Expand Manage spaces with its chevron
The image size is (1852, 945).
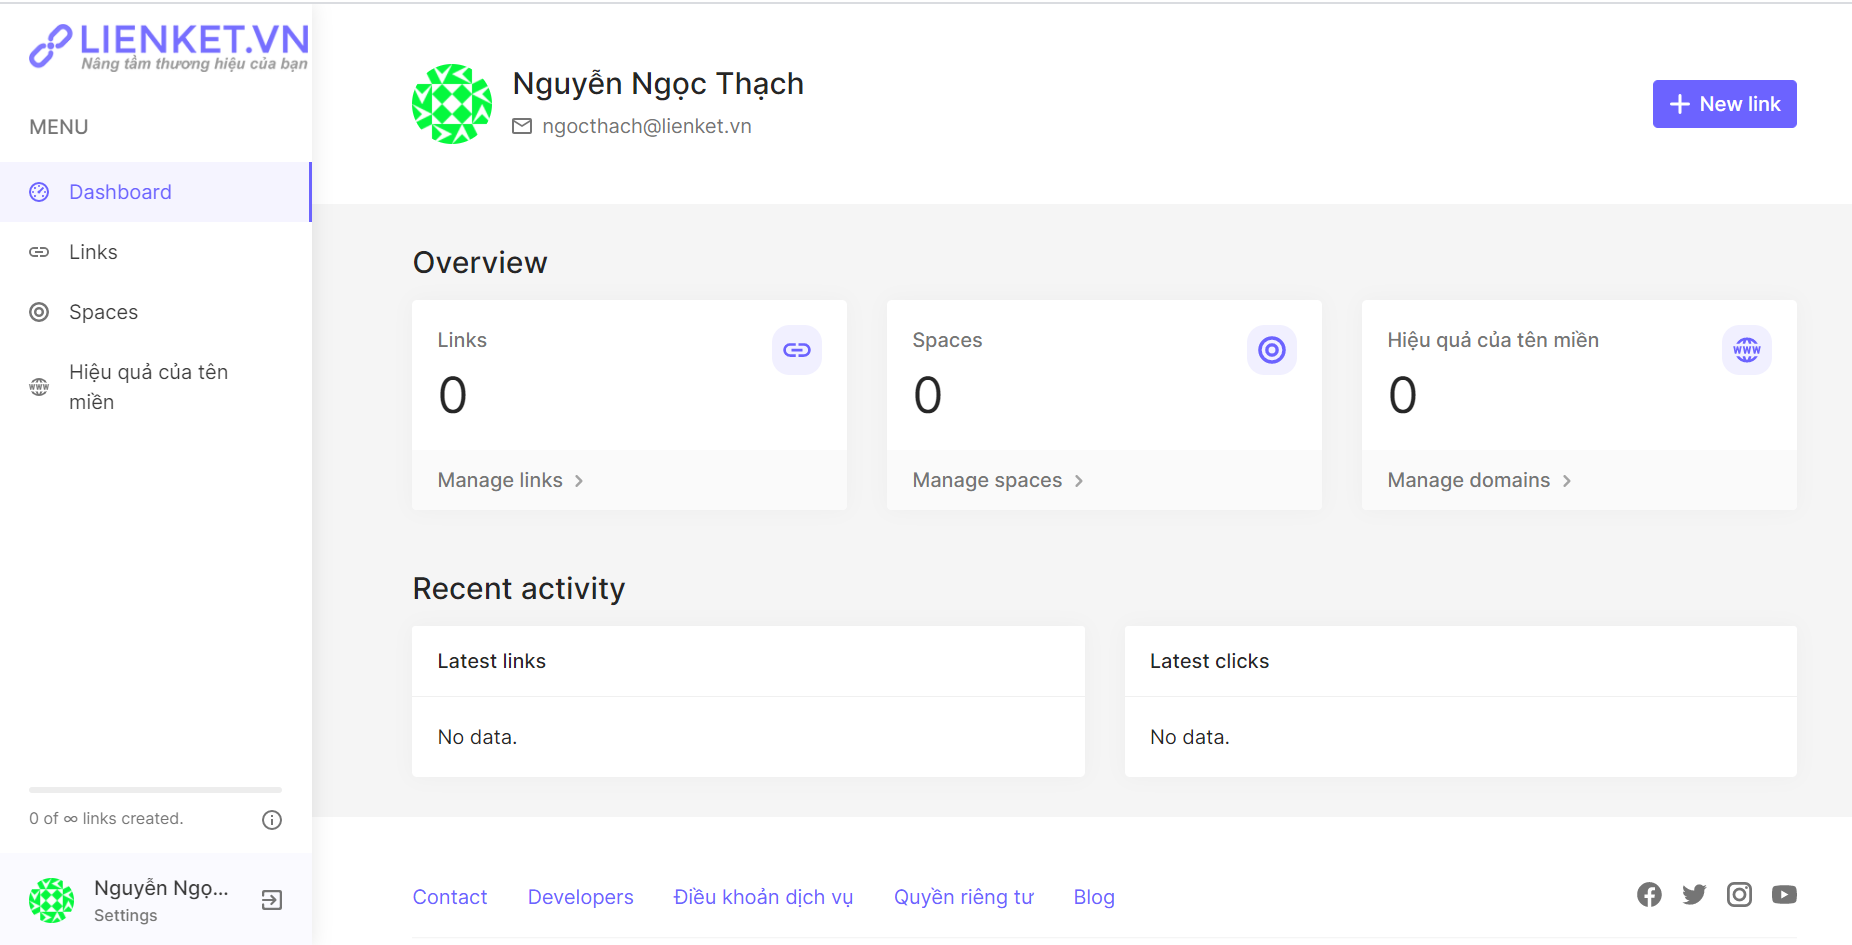tap(1079, 481)
